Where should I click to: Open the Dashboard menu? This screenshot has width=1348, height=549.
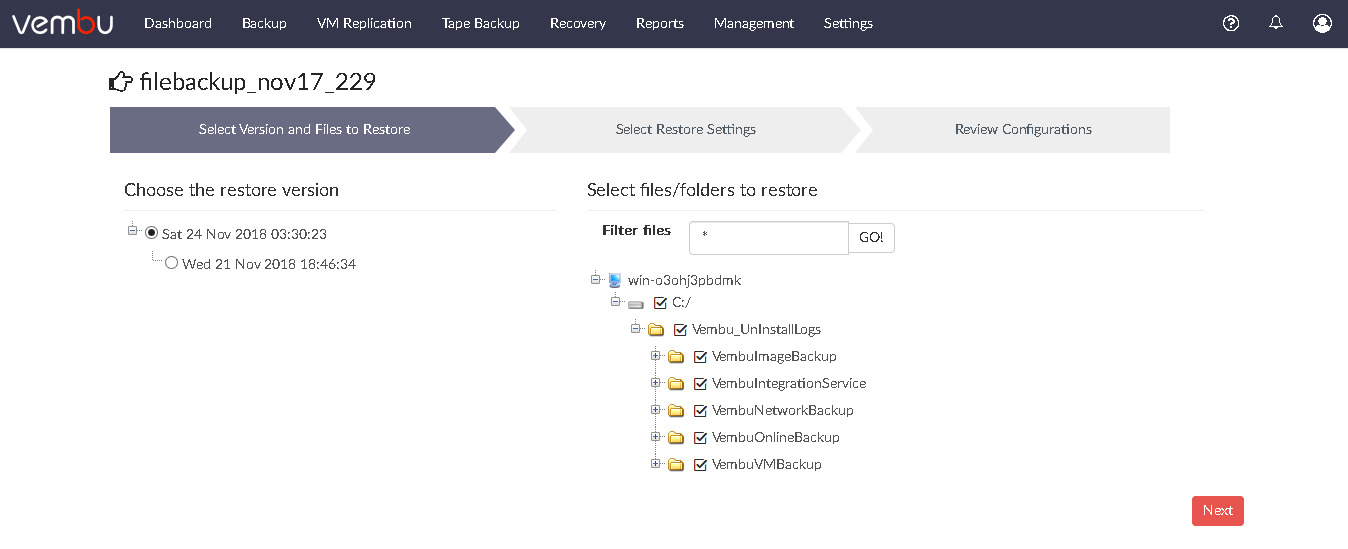(178, 23)
